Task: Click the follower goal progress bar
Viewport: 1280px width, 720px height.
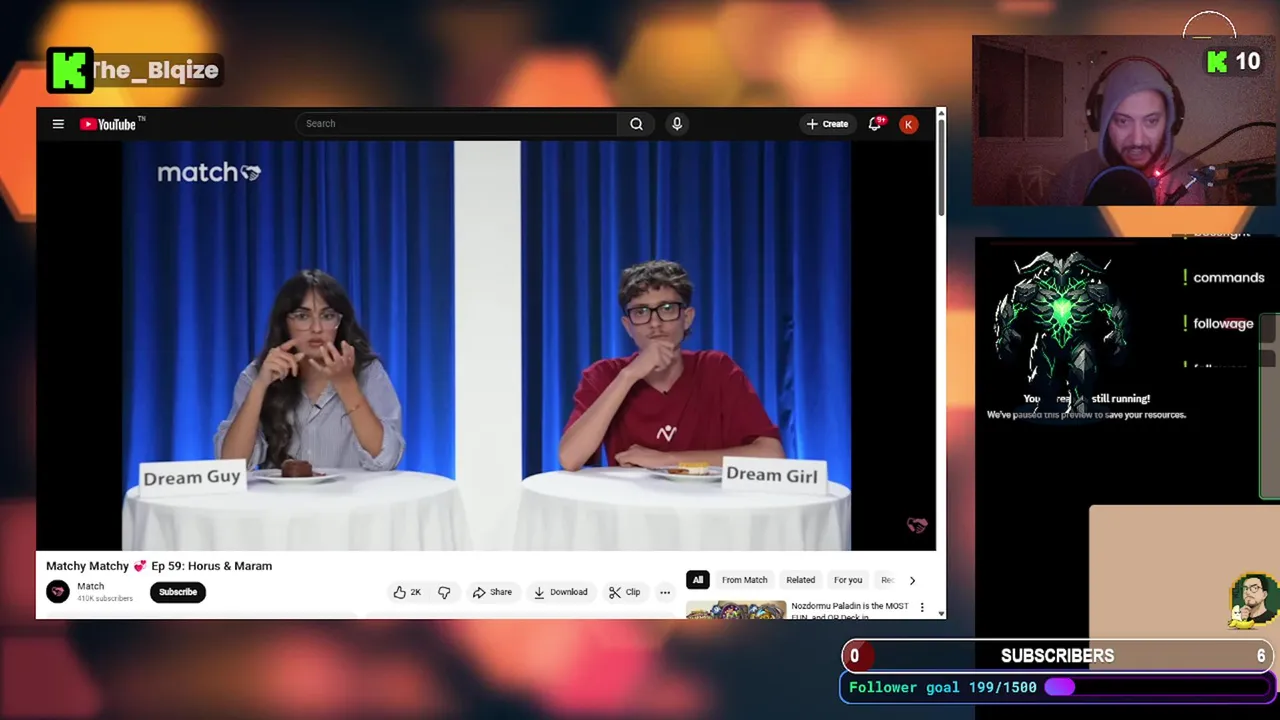Action: 1157,687
